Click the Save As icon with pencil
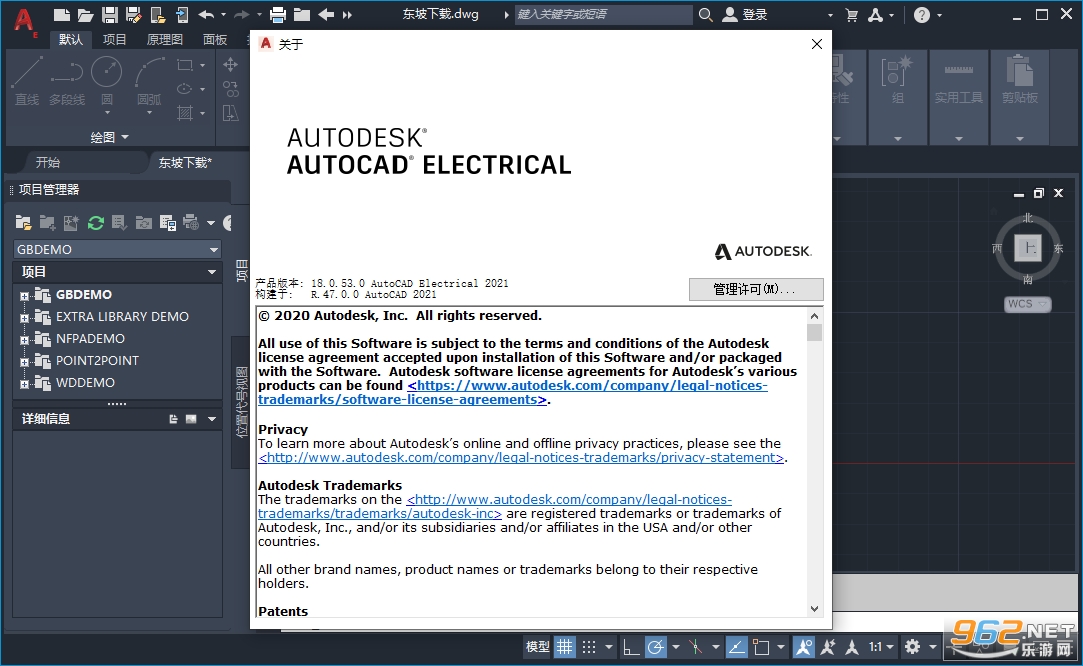Image resolution: width=1083 pixels, height=666 pixels. pos(133,15)
